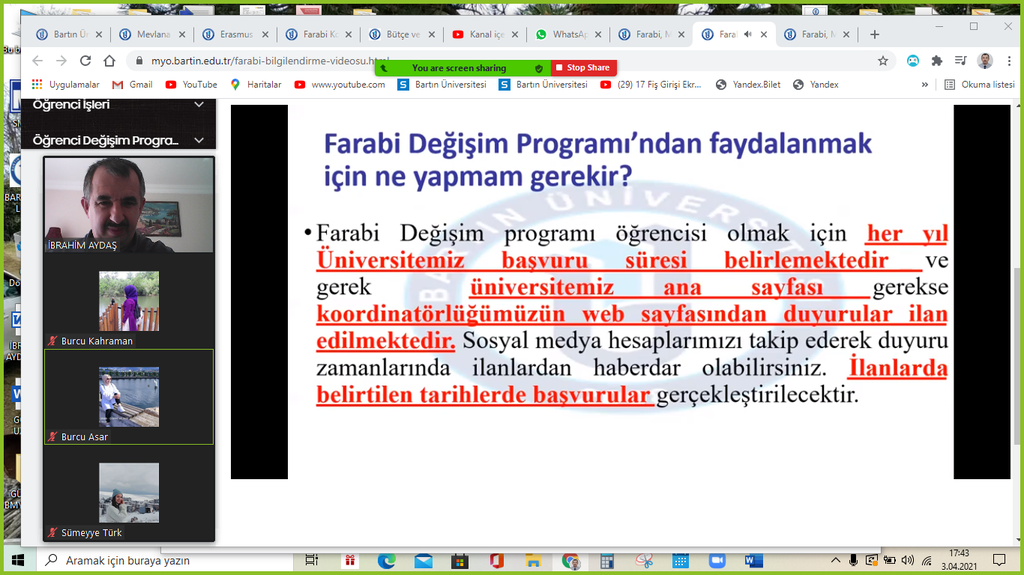
Task: Open the Office app from taskbar
Action: coord(496,561)
